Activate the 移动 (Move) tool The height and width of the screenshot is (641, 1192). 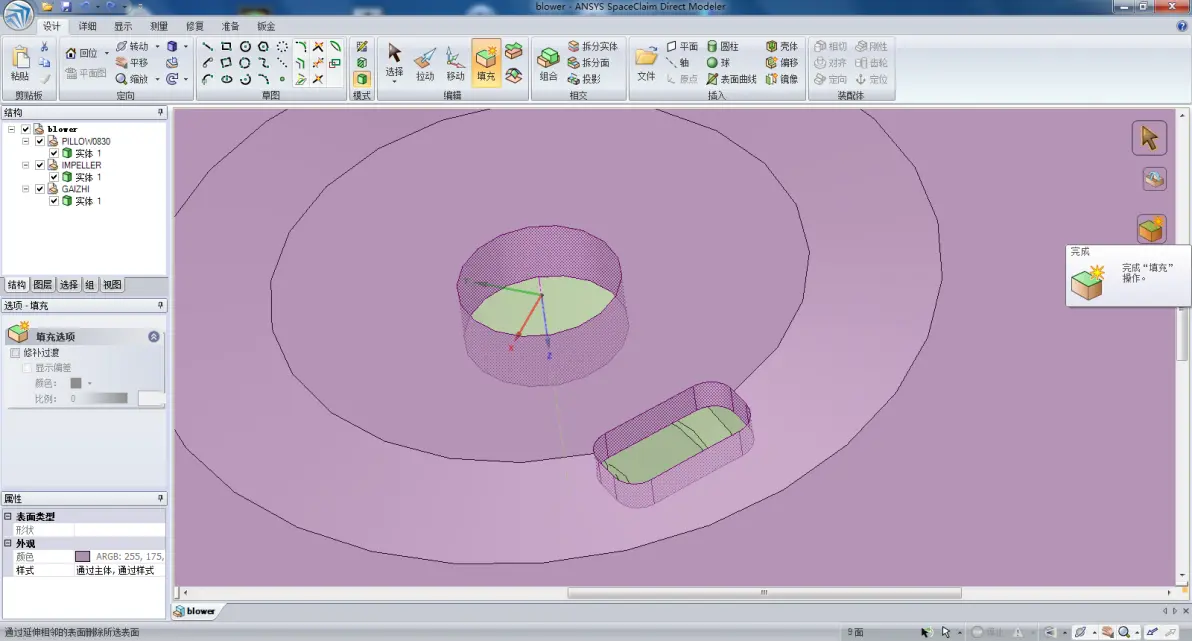click(x=455, y=64)
